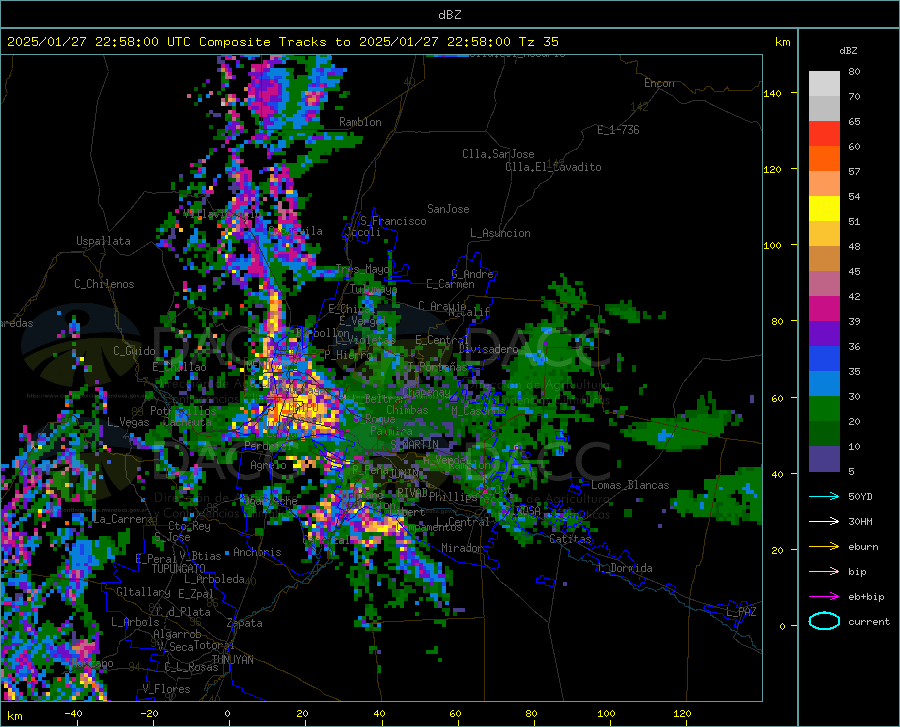Click the Clla.SanJose label
Screen dimensions: 900x727
point(498,154)
